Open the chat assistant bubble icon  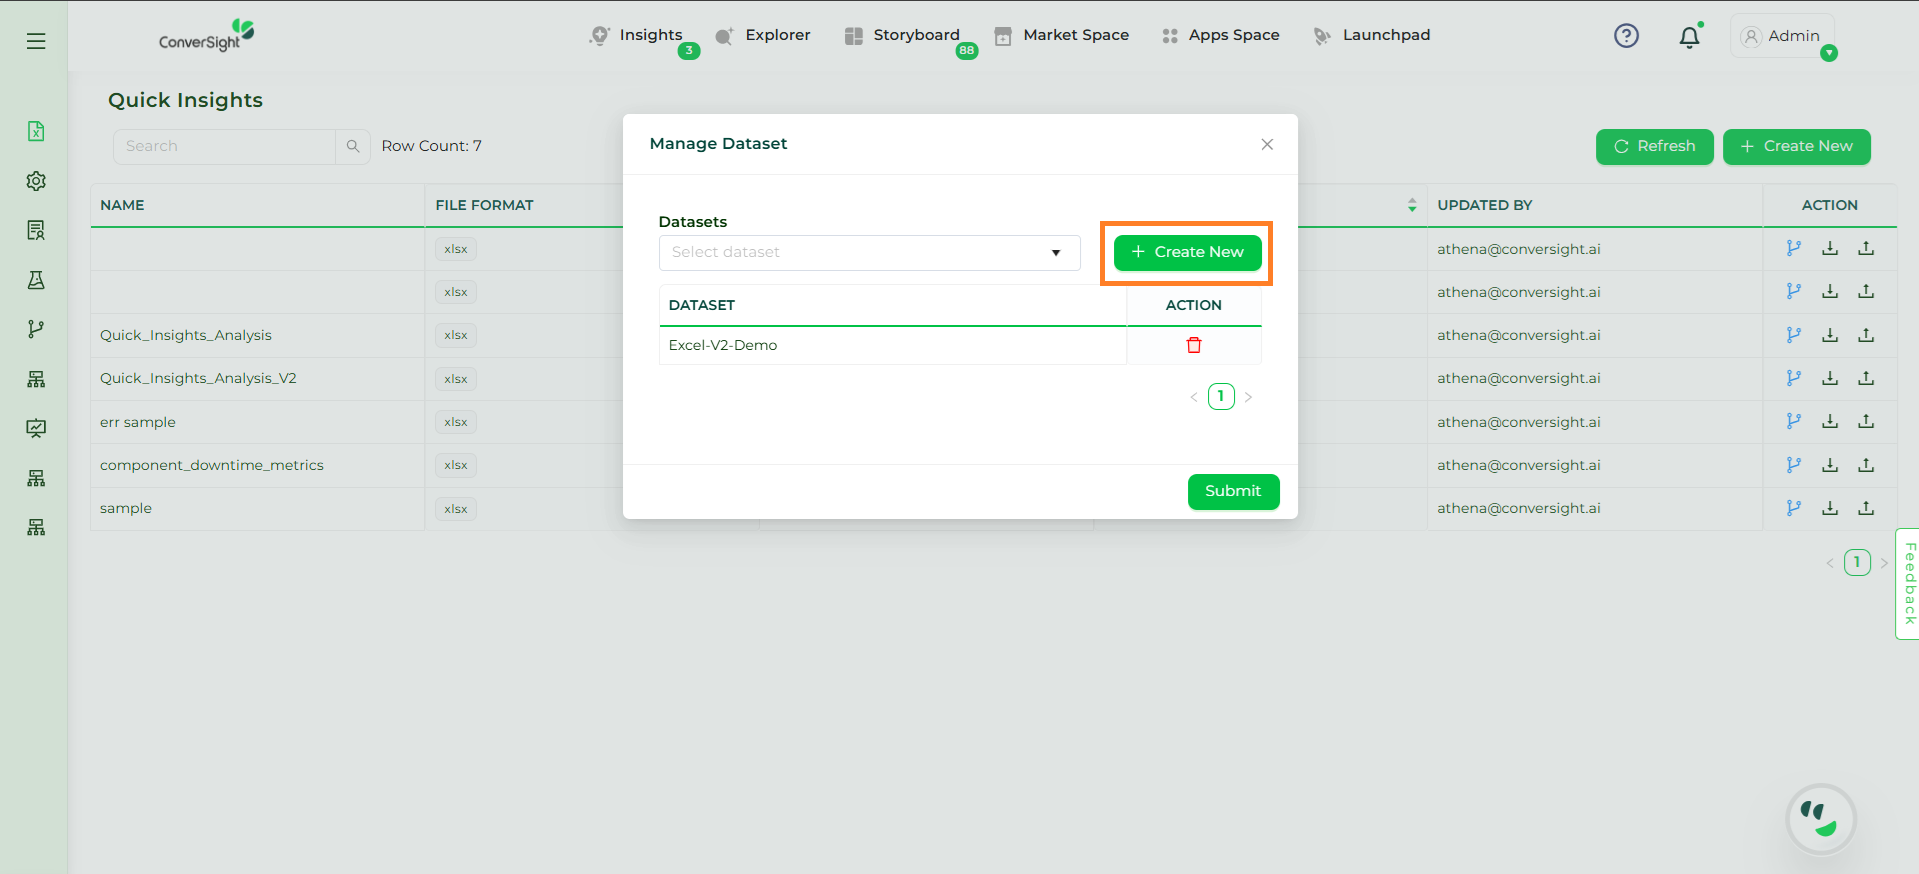(x=1819, y=819)
